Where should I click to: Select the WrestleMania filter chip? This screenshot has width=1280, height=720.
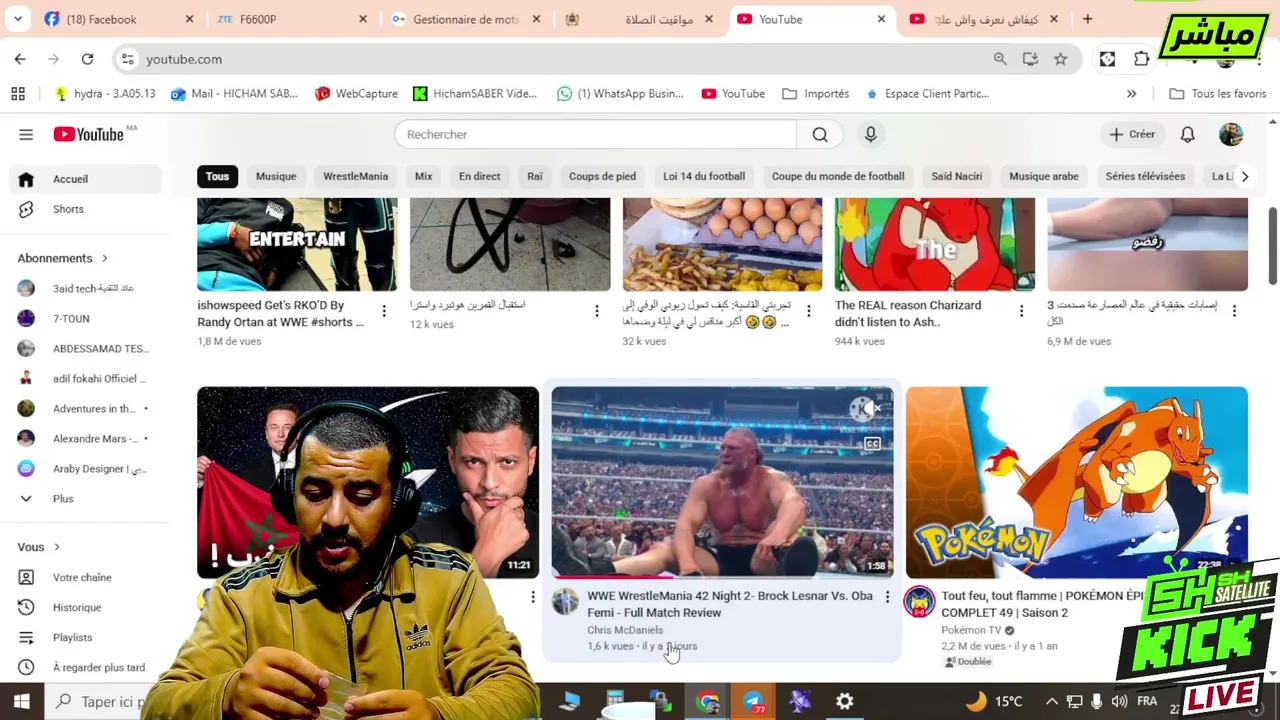[355, 176]
